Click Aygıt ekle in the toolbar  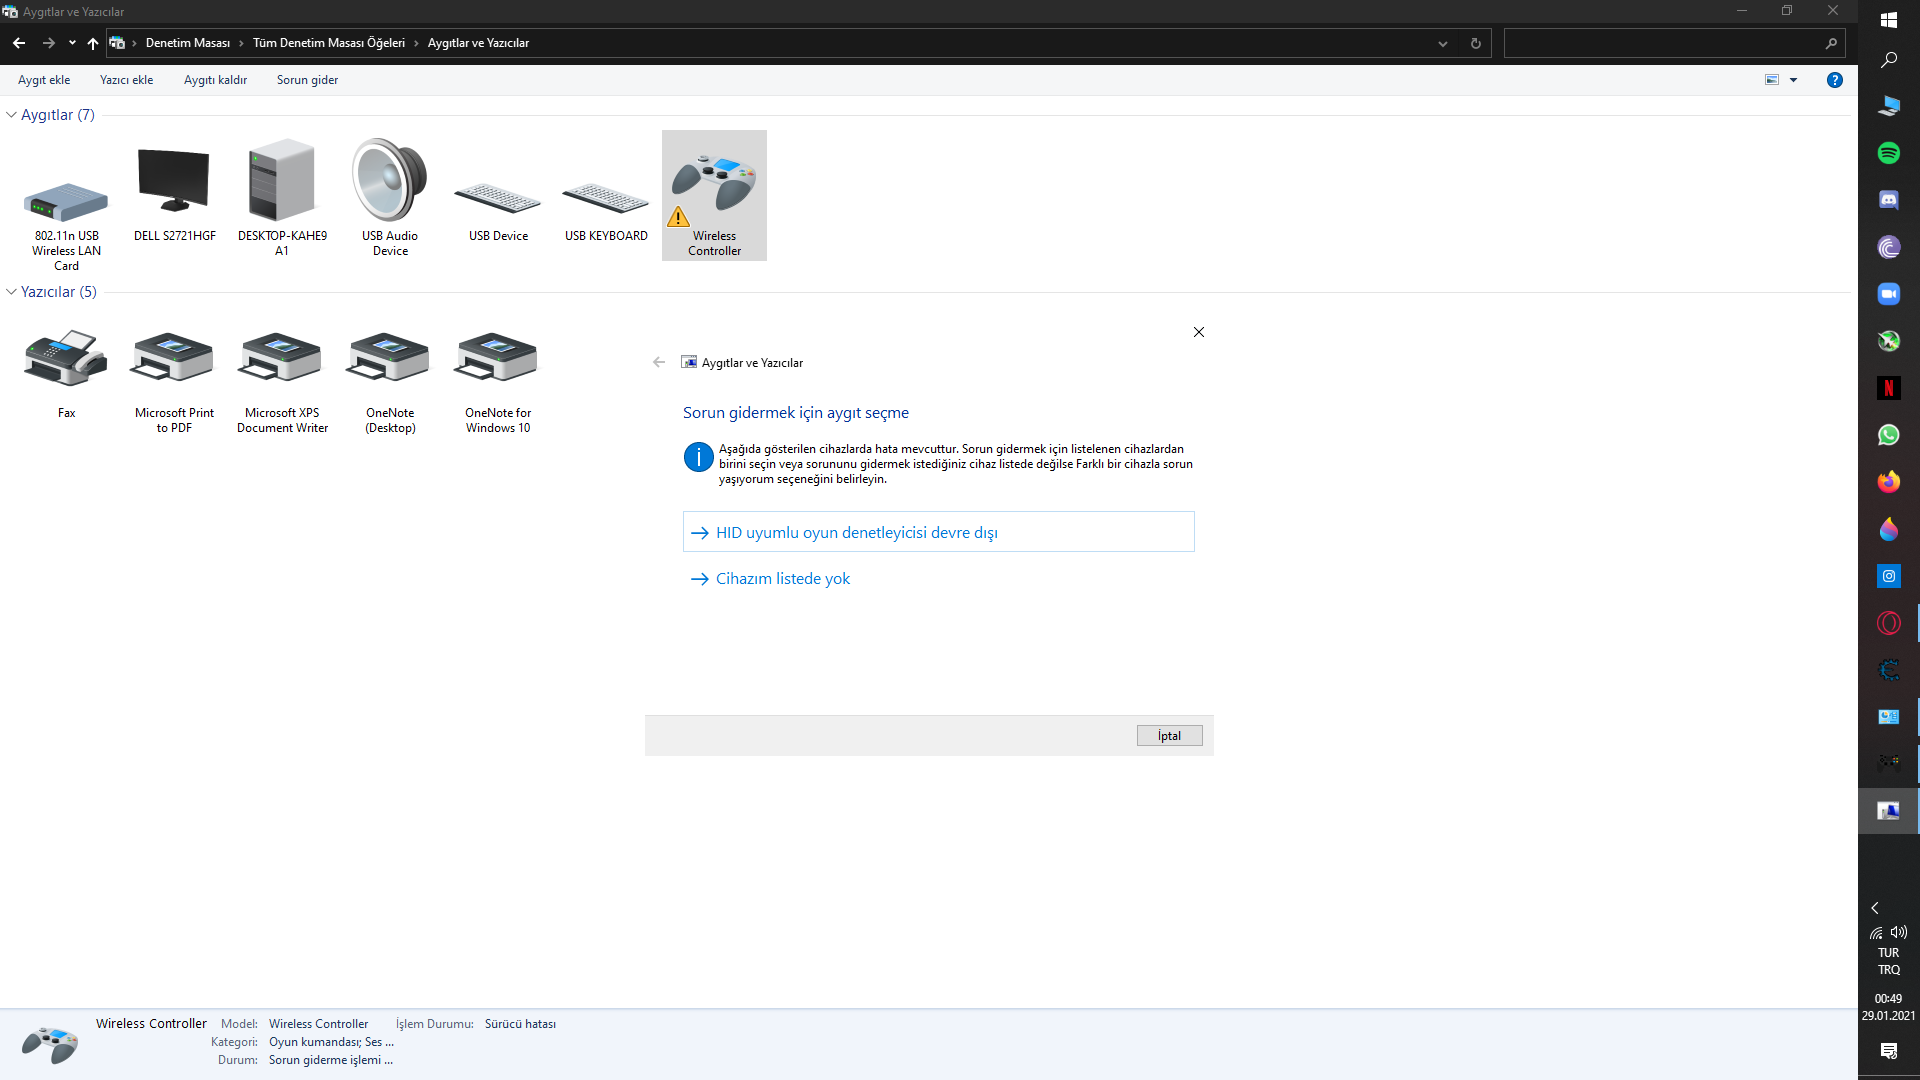click(x=44, y=80)
